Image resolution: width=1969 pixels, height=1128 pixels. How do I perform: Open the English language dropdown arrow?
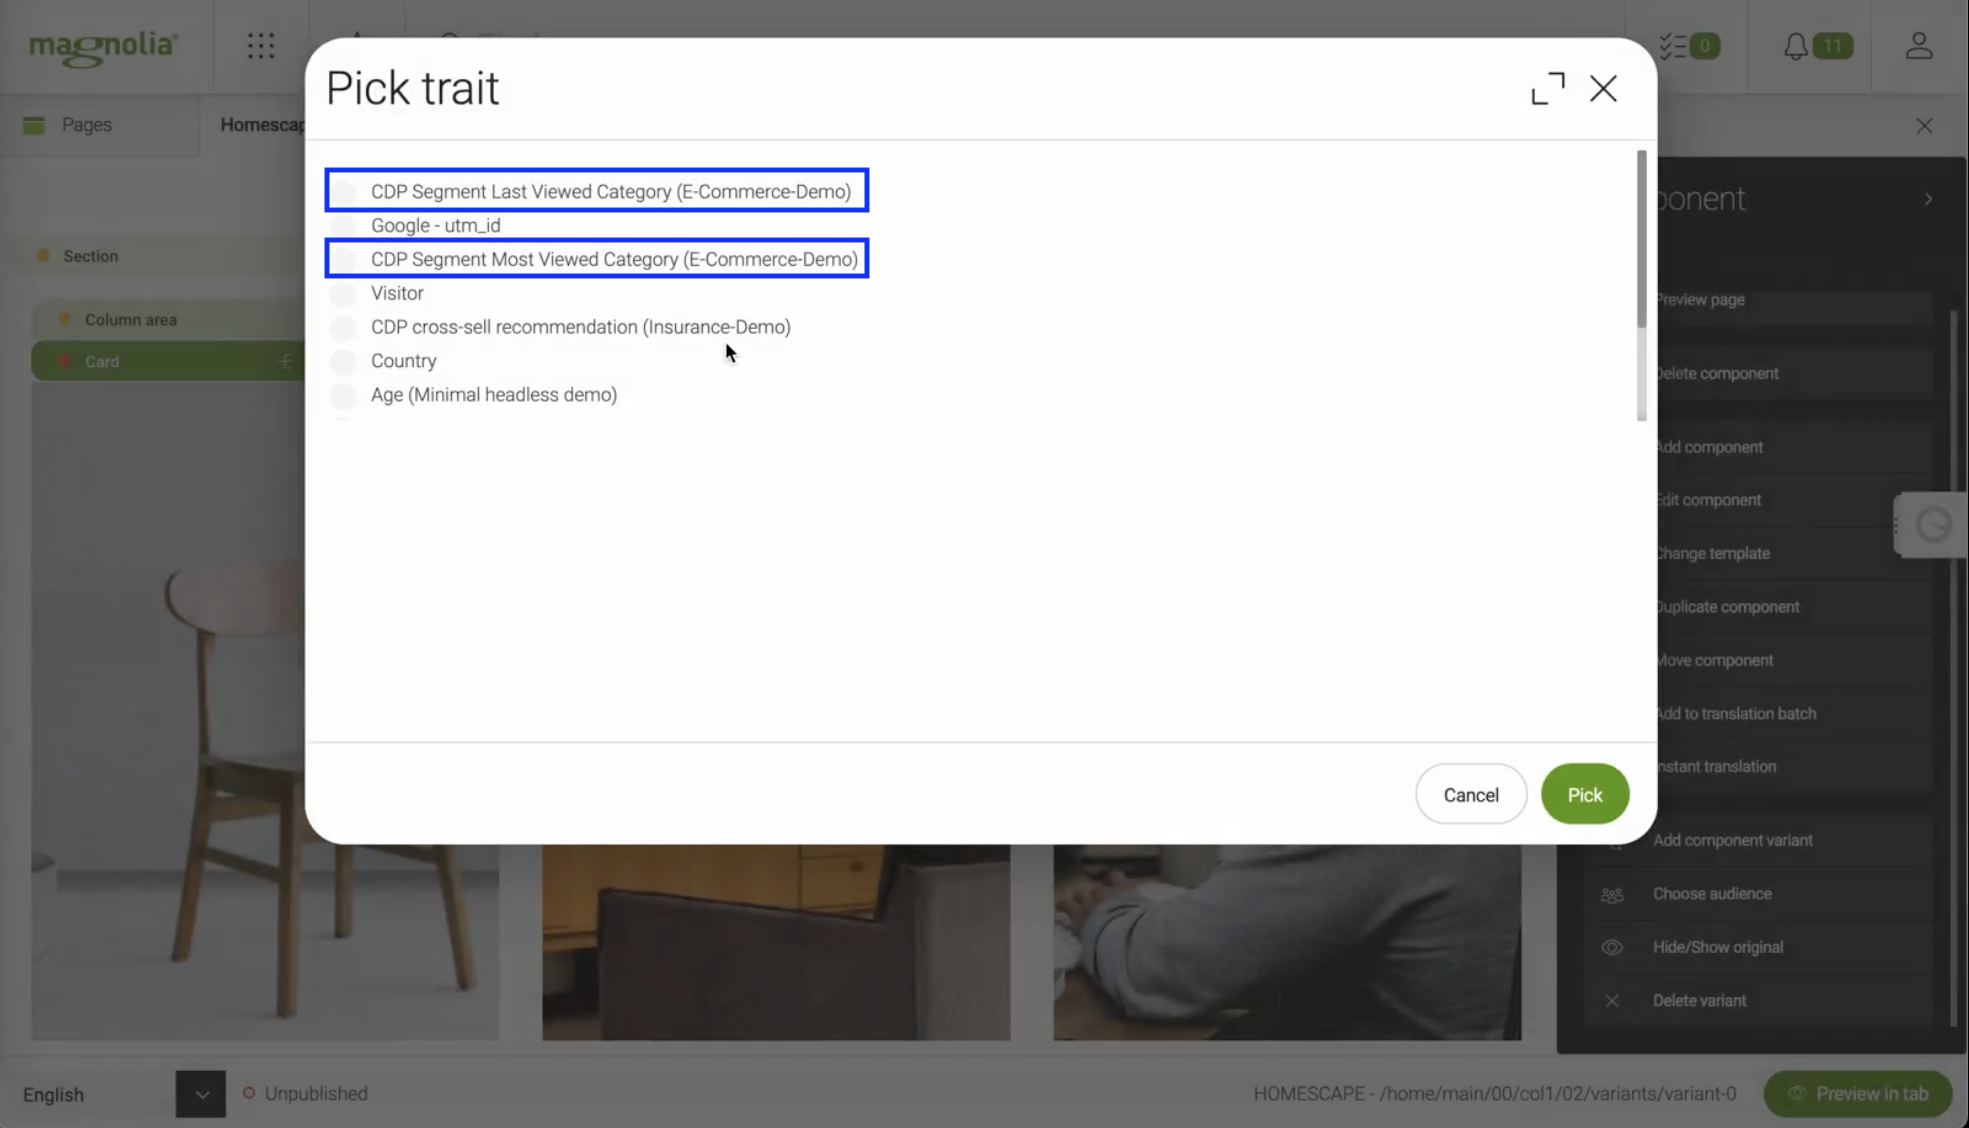tap(201, 1094)
